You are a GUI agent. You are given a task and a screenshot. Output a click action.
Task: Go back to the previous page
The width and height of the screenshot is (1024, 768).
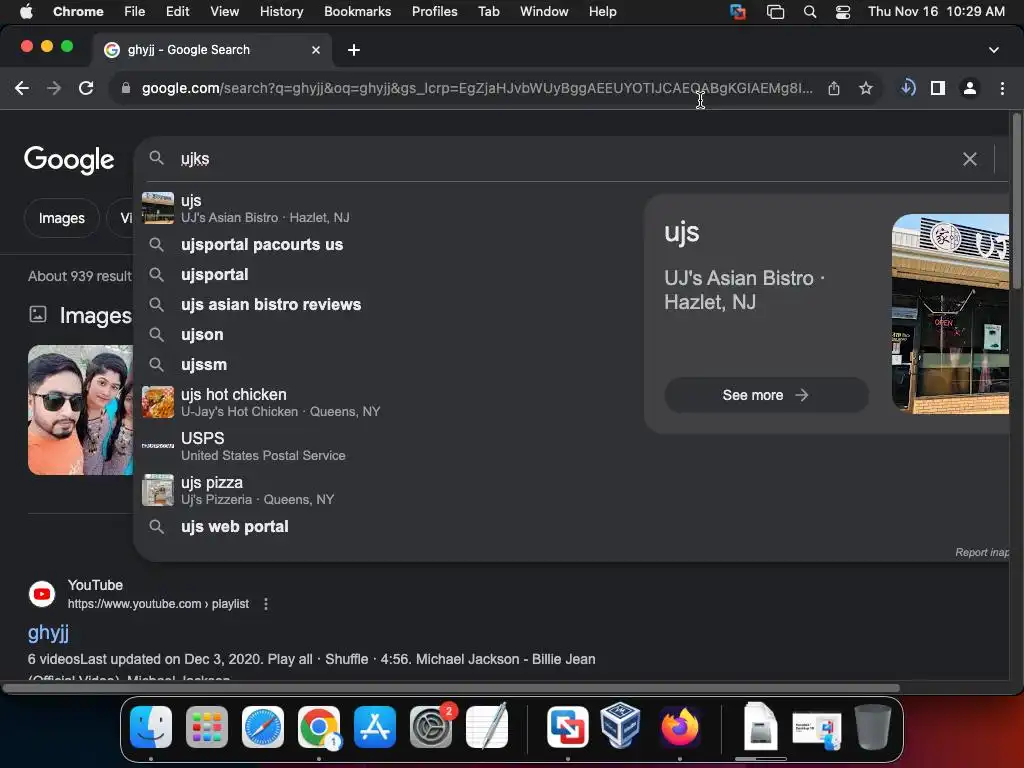[x=22, y=88]
